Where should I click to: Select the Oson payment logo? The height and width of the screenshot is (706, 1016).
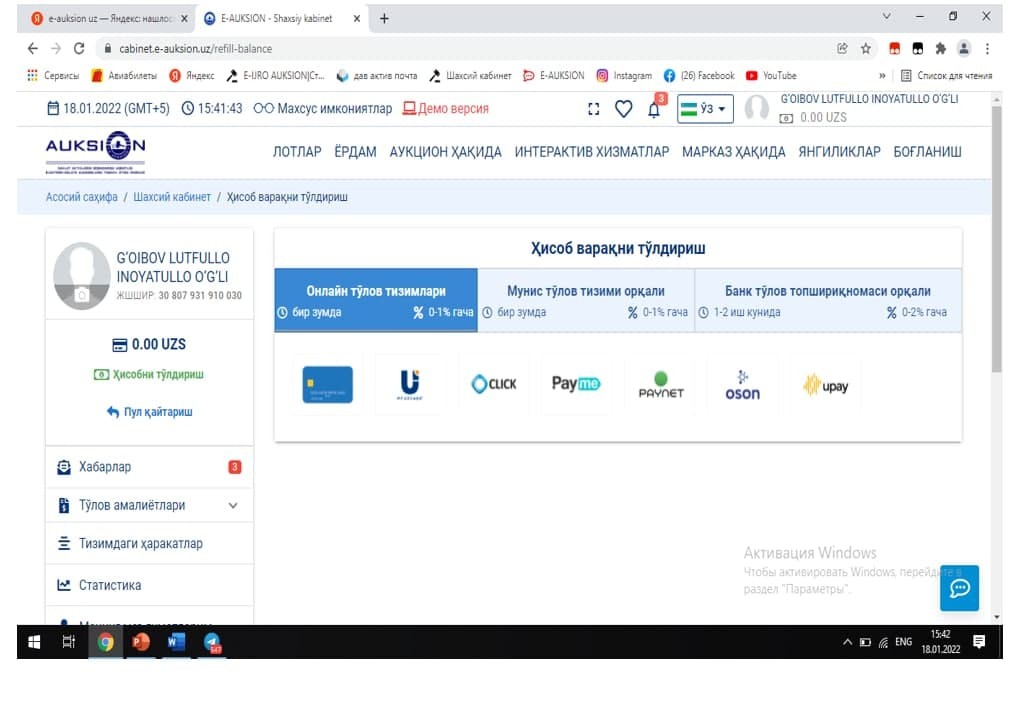tap(743, 385)
